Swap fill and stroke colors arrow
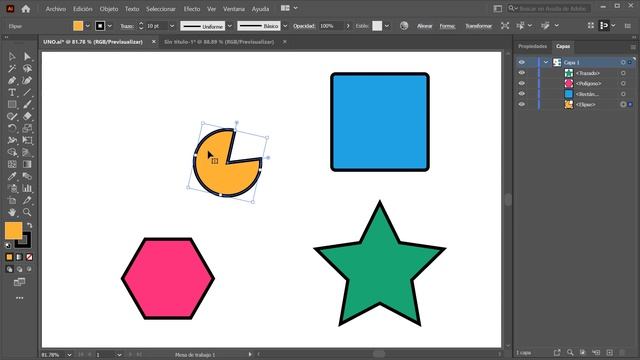640x360 pixels. click(29, 225)
